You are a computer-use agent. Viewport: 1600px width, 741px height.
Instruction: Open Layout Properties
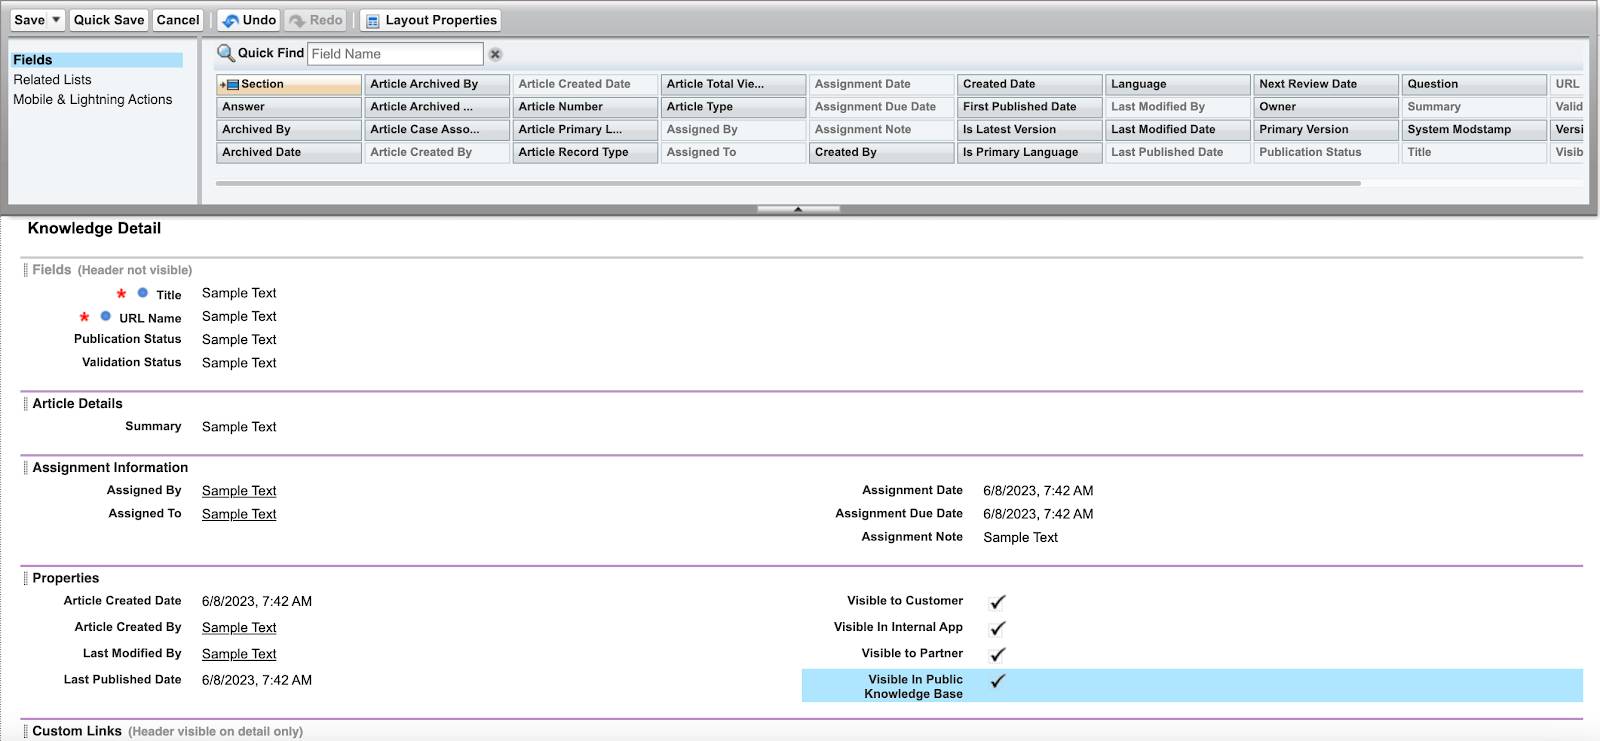(x=430, y=20)
